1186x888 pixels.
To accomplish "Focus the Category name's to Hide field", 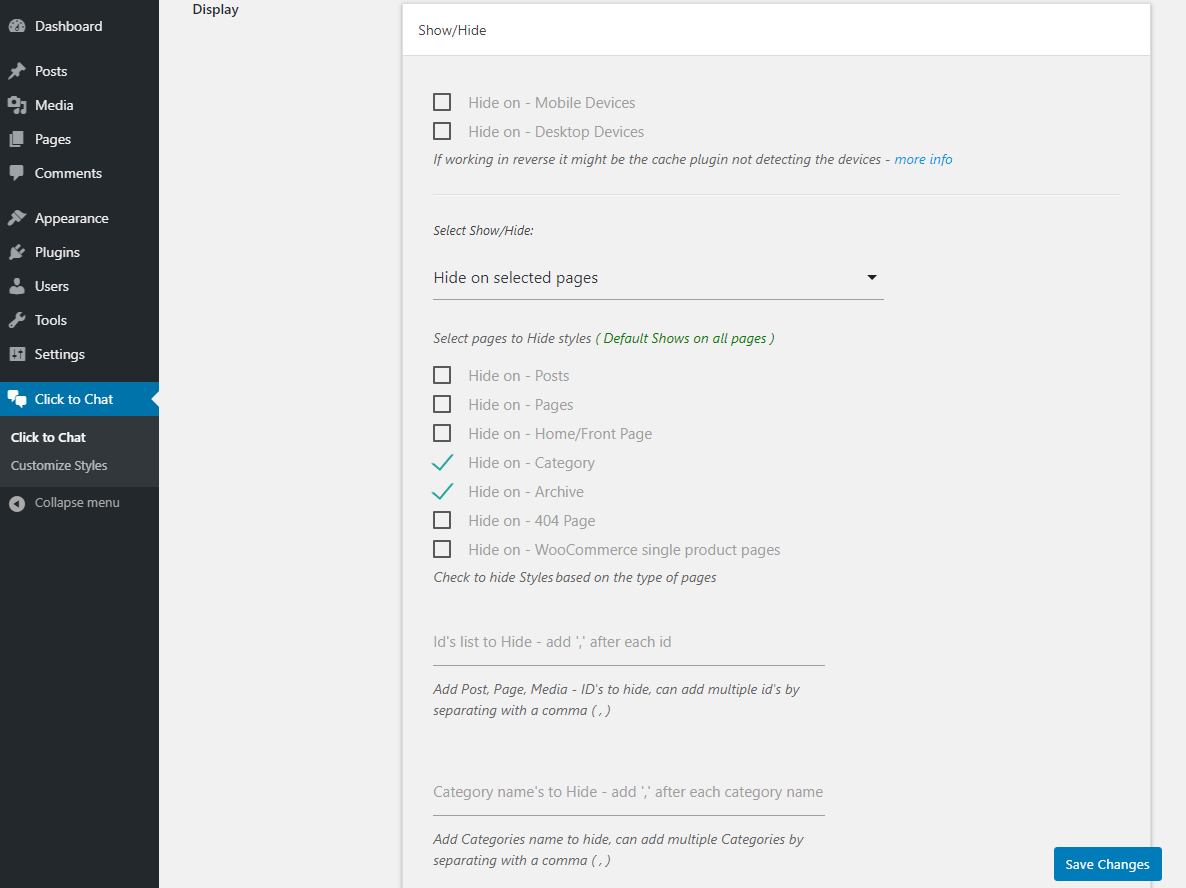I will [x=629, y=793].
